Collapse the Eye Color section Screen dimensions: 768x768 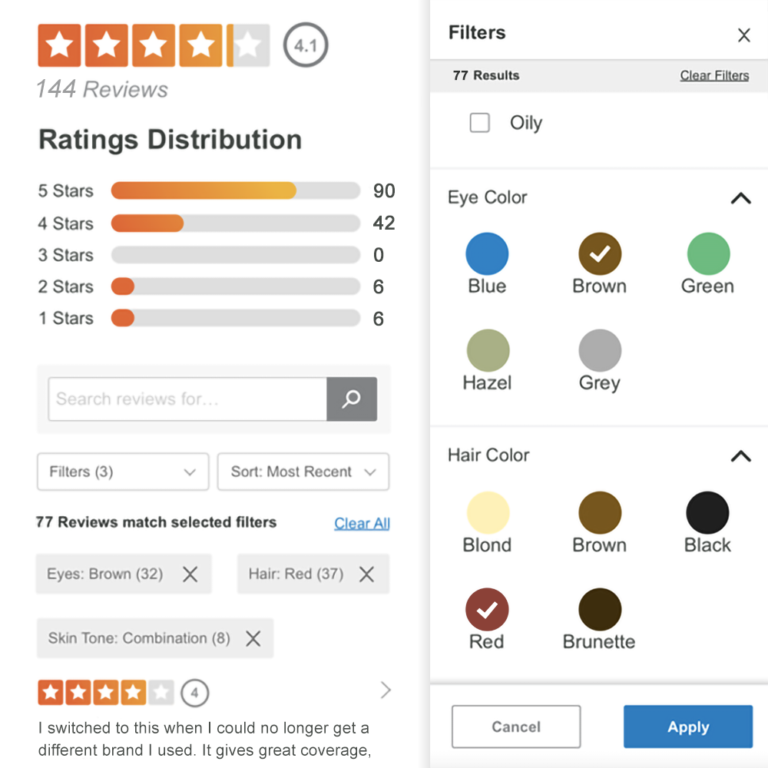tap(740, 198)
